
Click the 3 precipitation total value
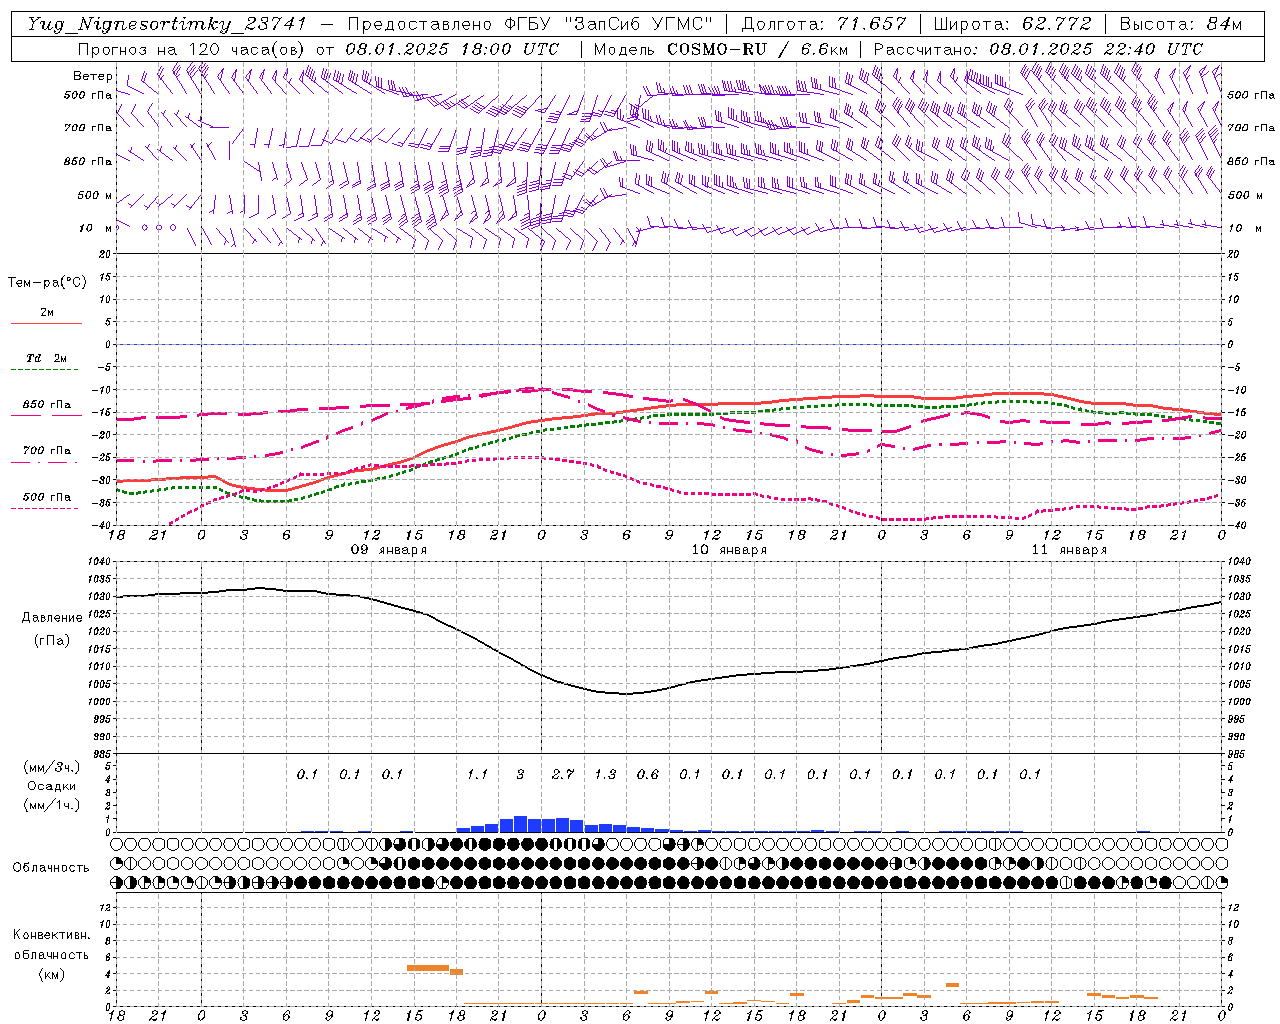point(520,774)
